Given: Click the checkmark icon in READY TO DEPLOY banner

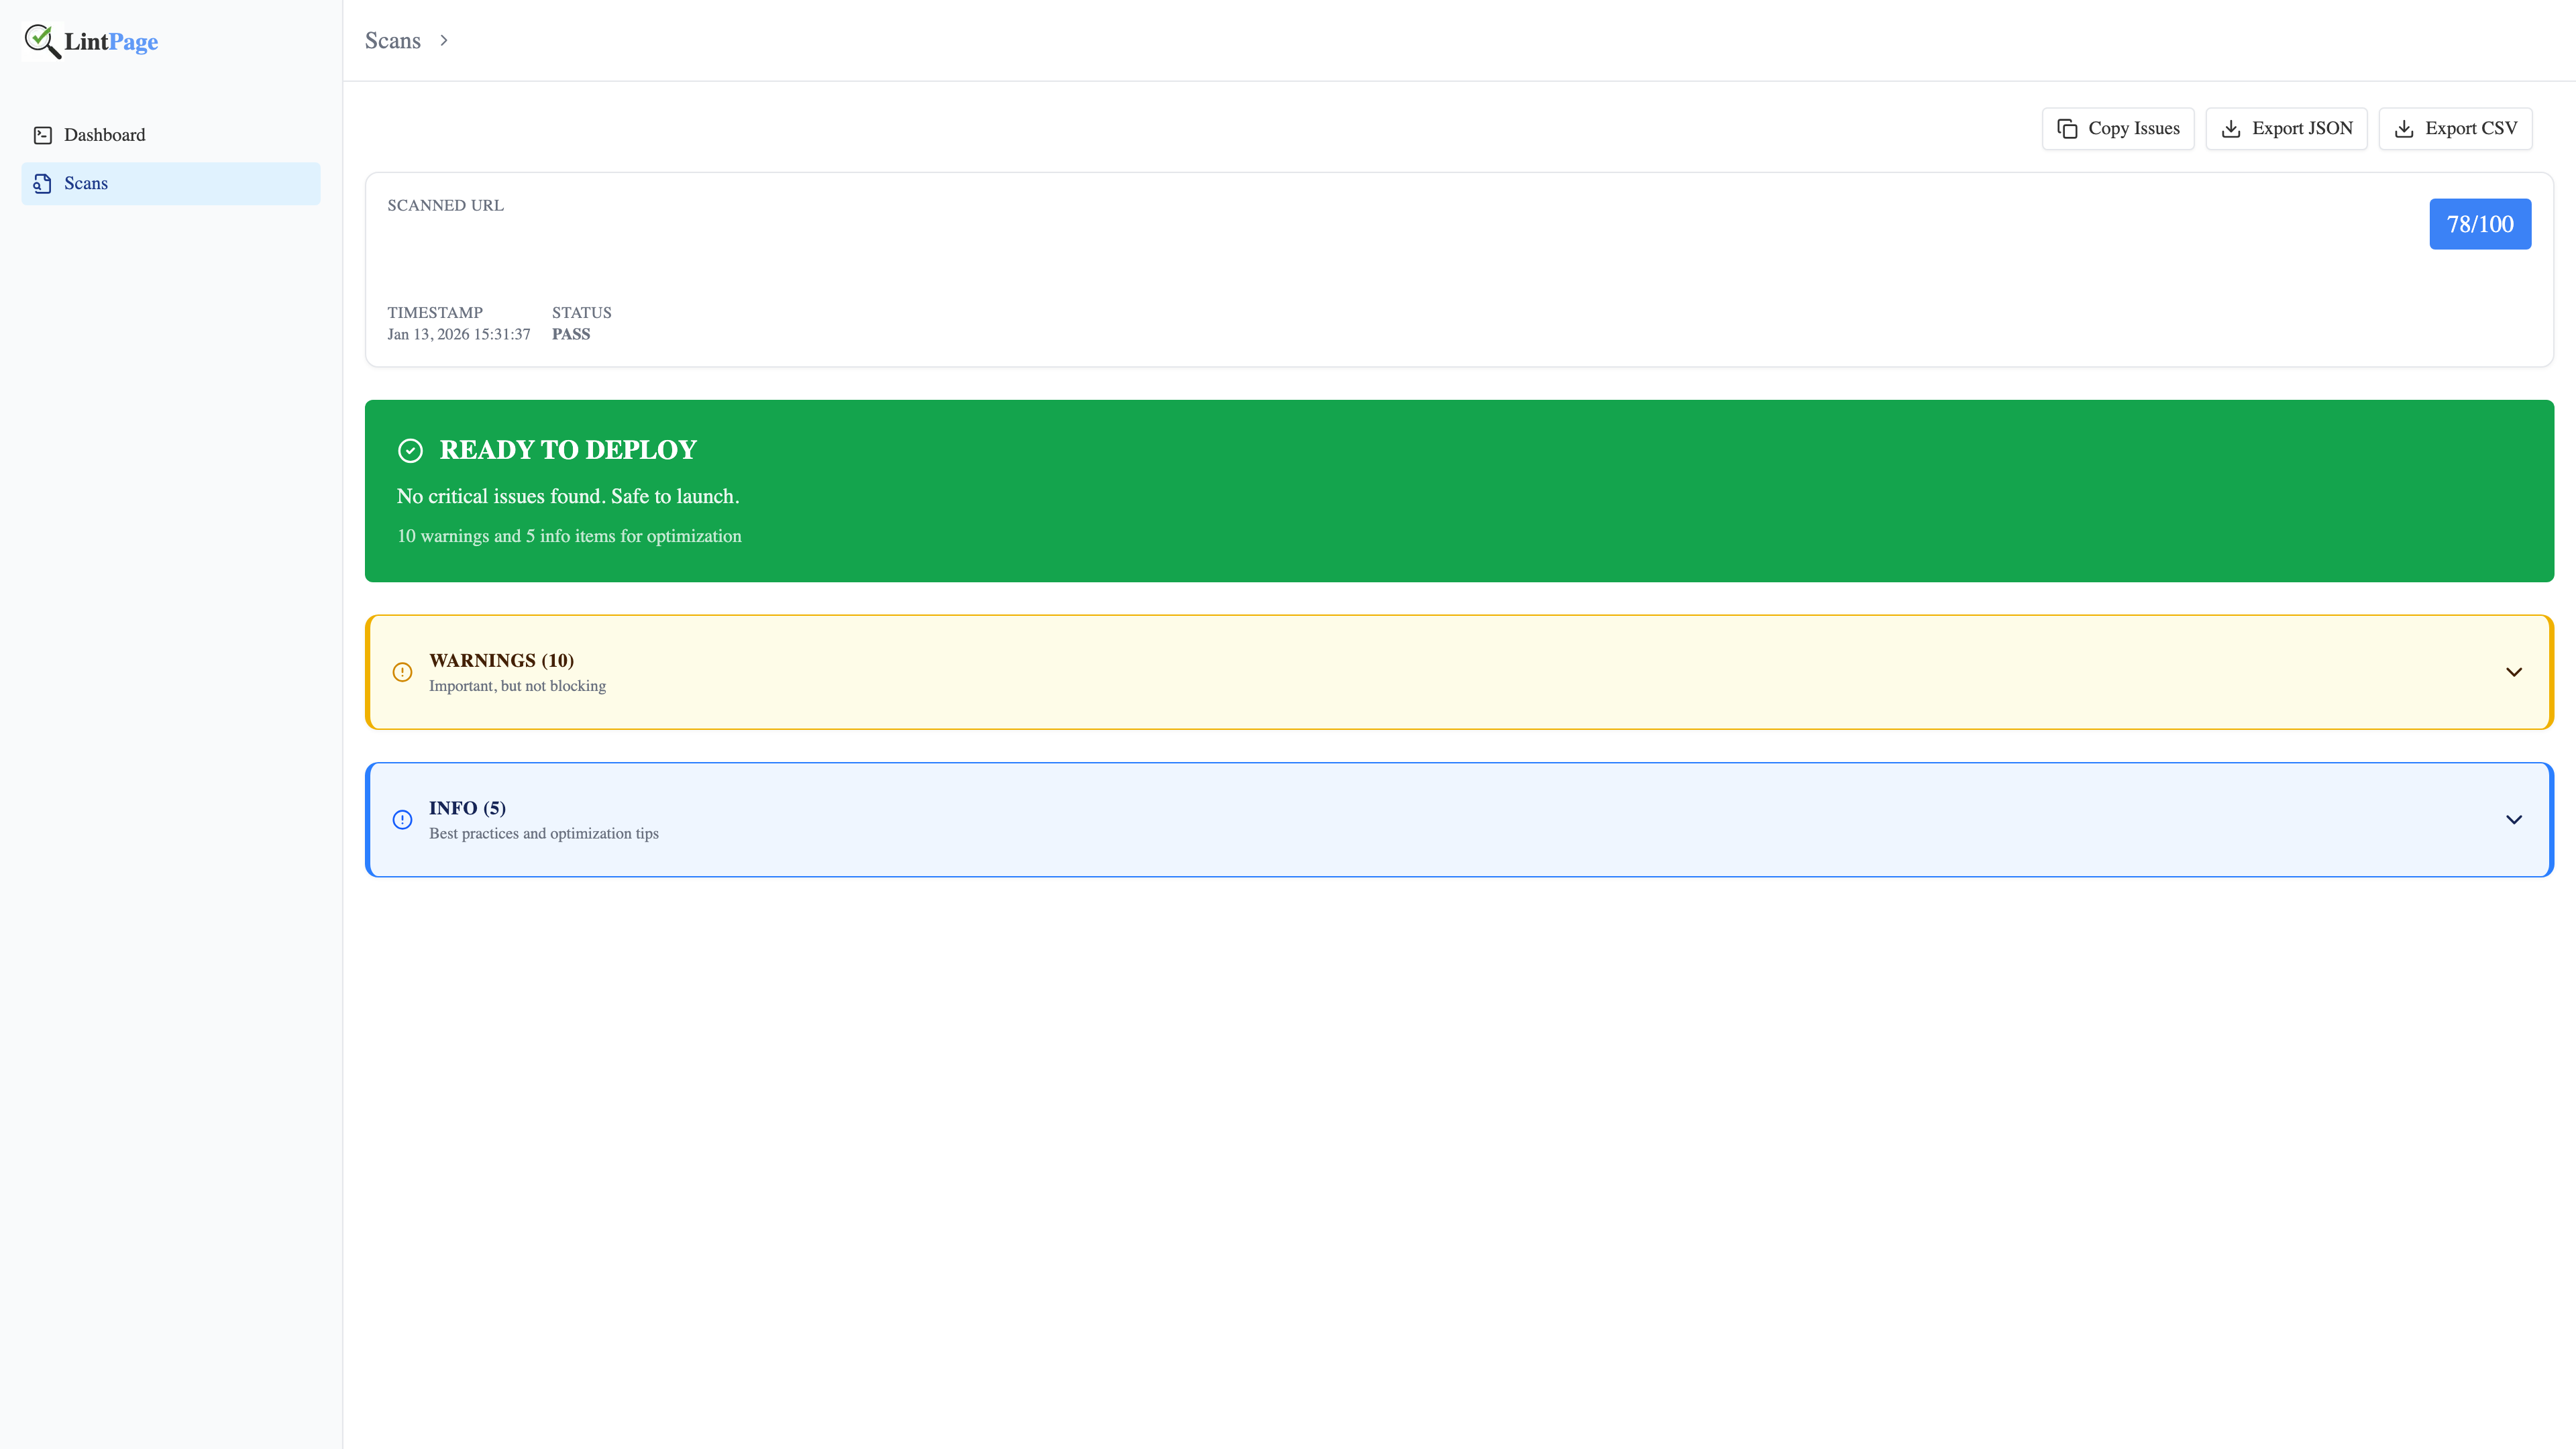Looking at the screenshot, I should tap(410, 450).
